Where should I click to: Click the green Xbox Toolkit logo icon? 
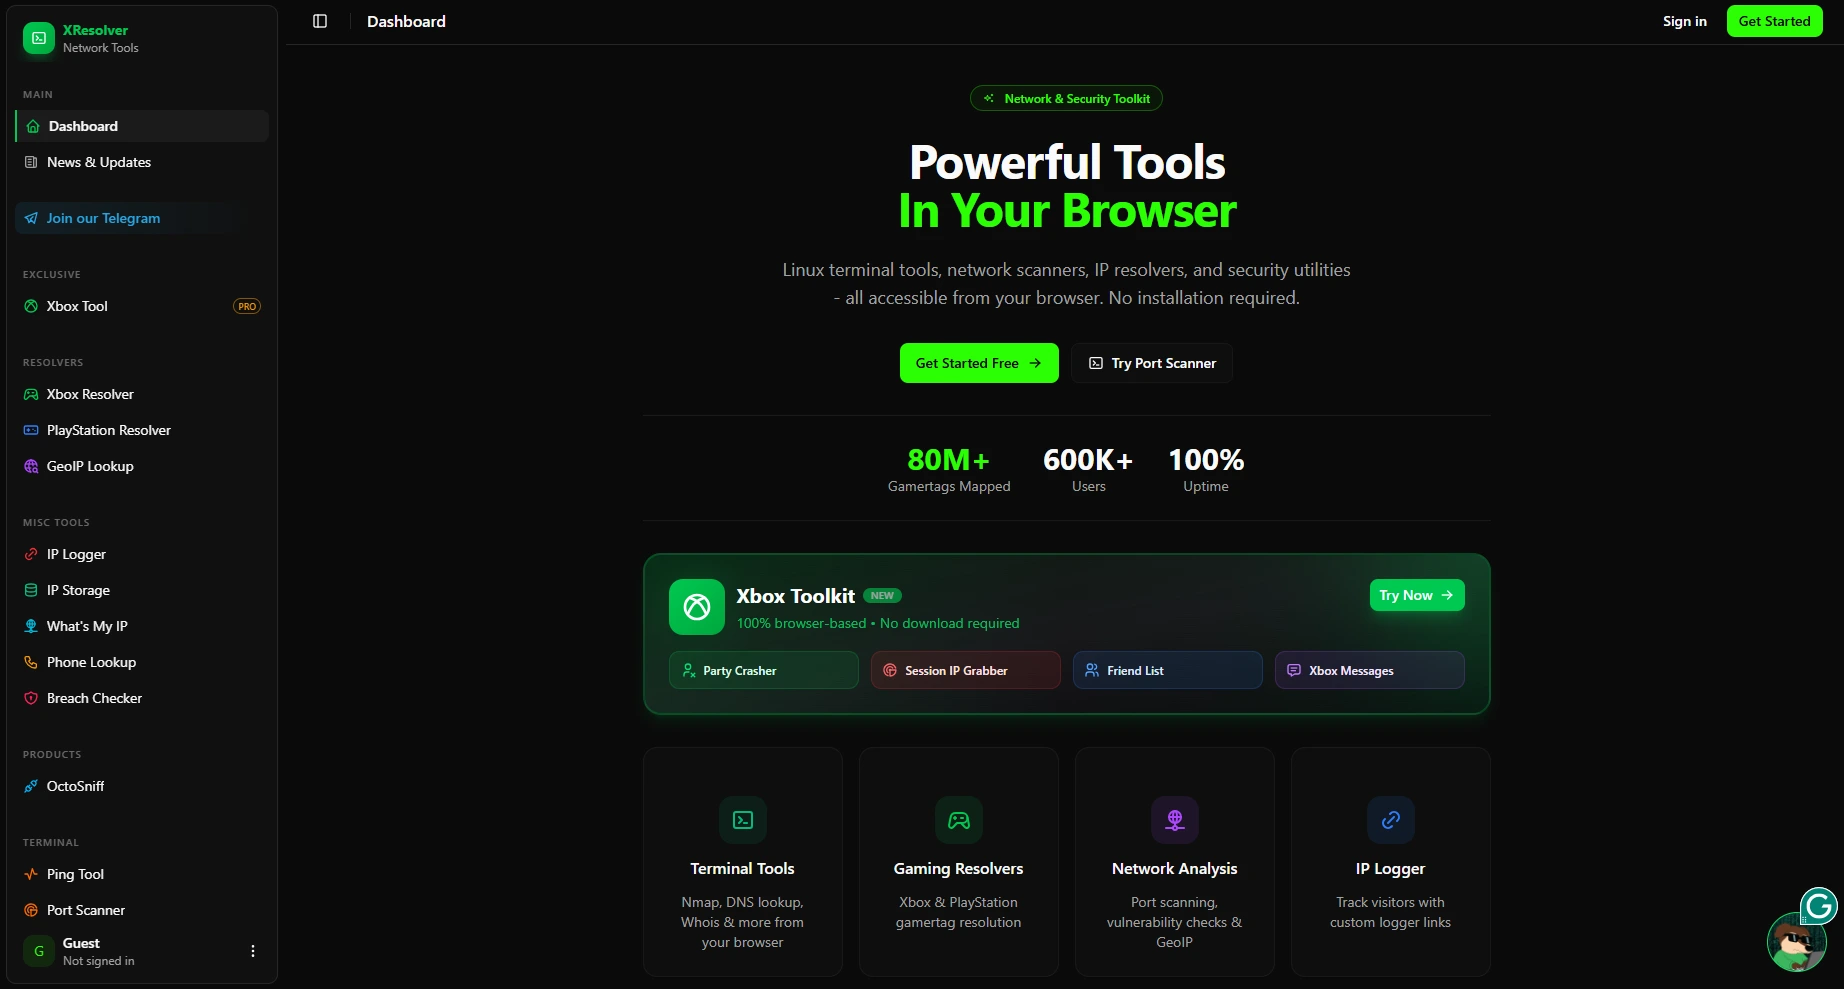tap(697, 607)
